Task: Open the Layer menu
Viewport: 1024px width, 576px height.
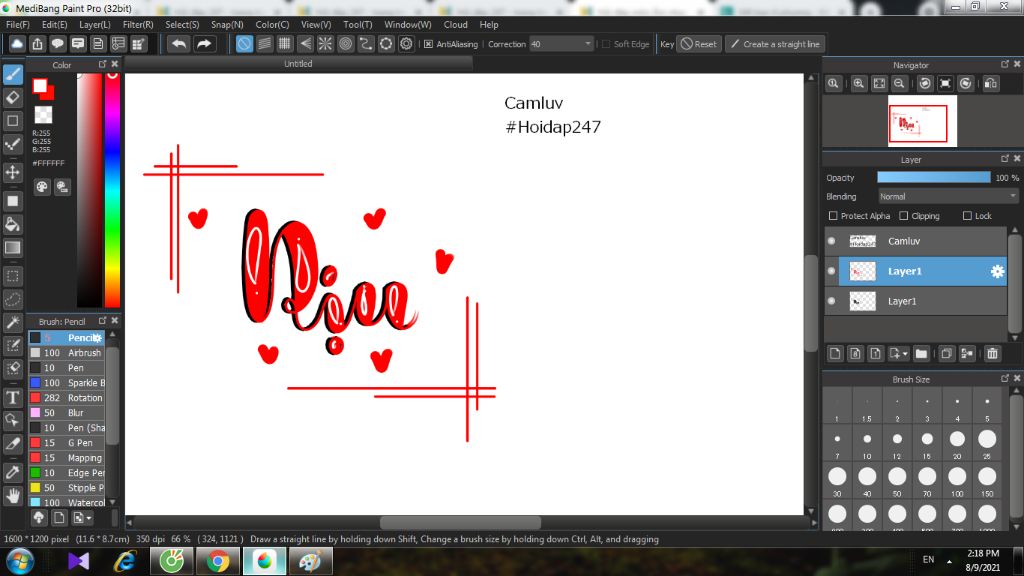Action: [95, 25]
